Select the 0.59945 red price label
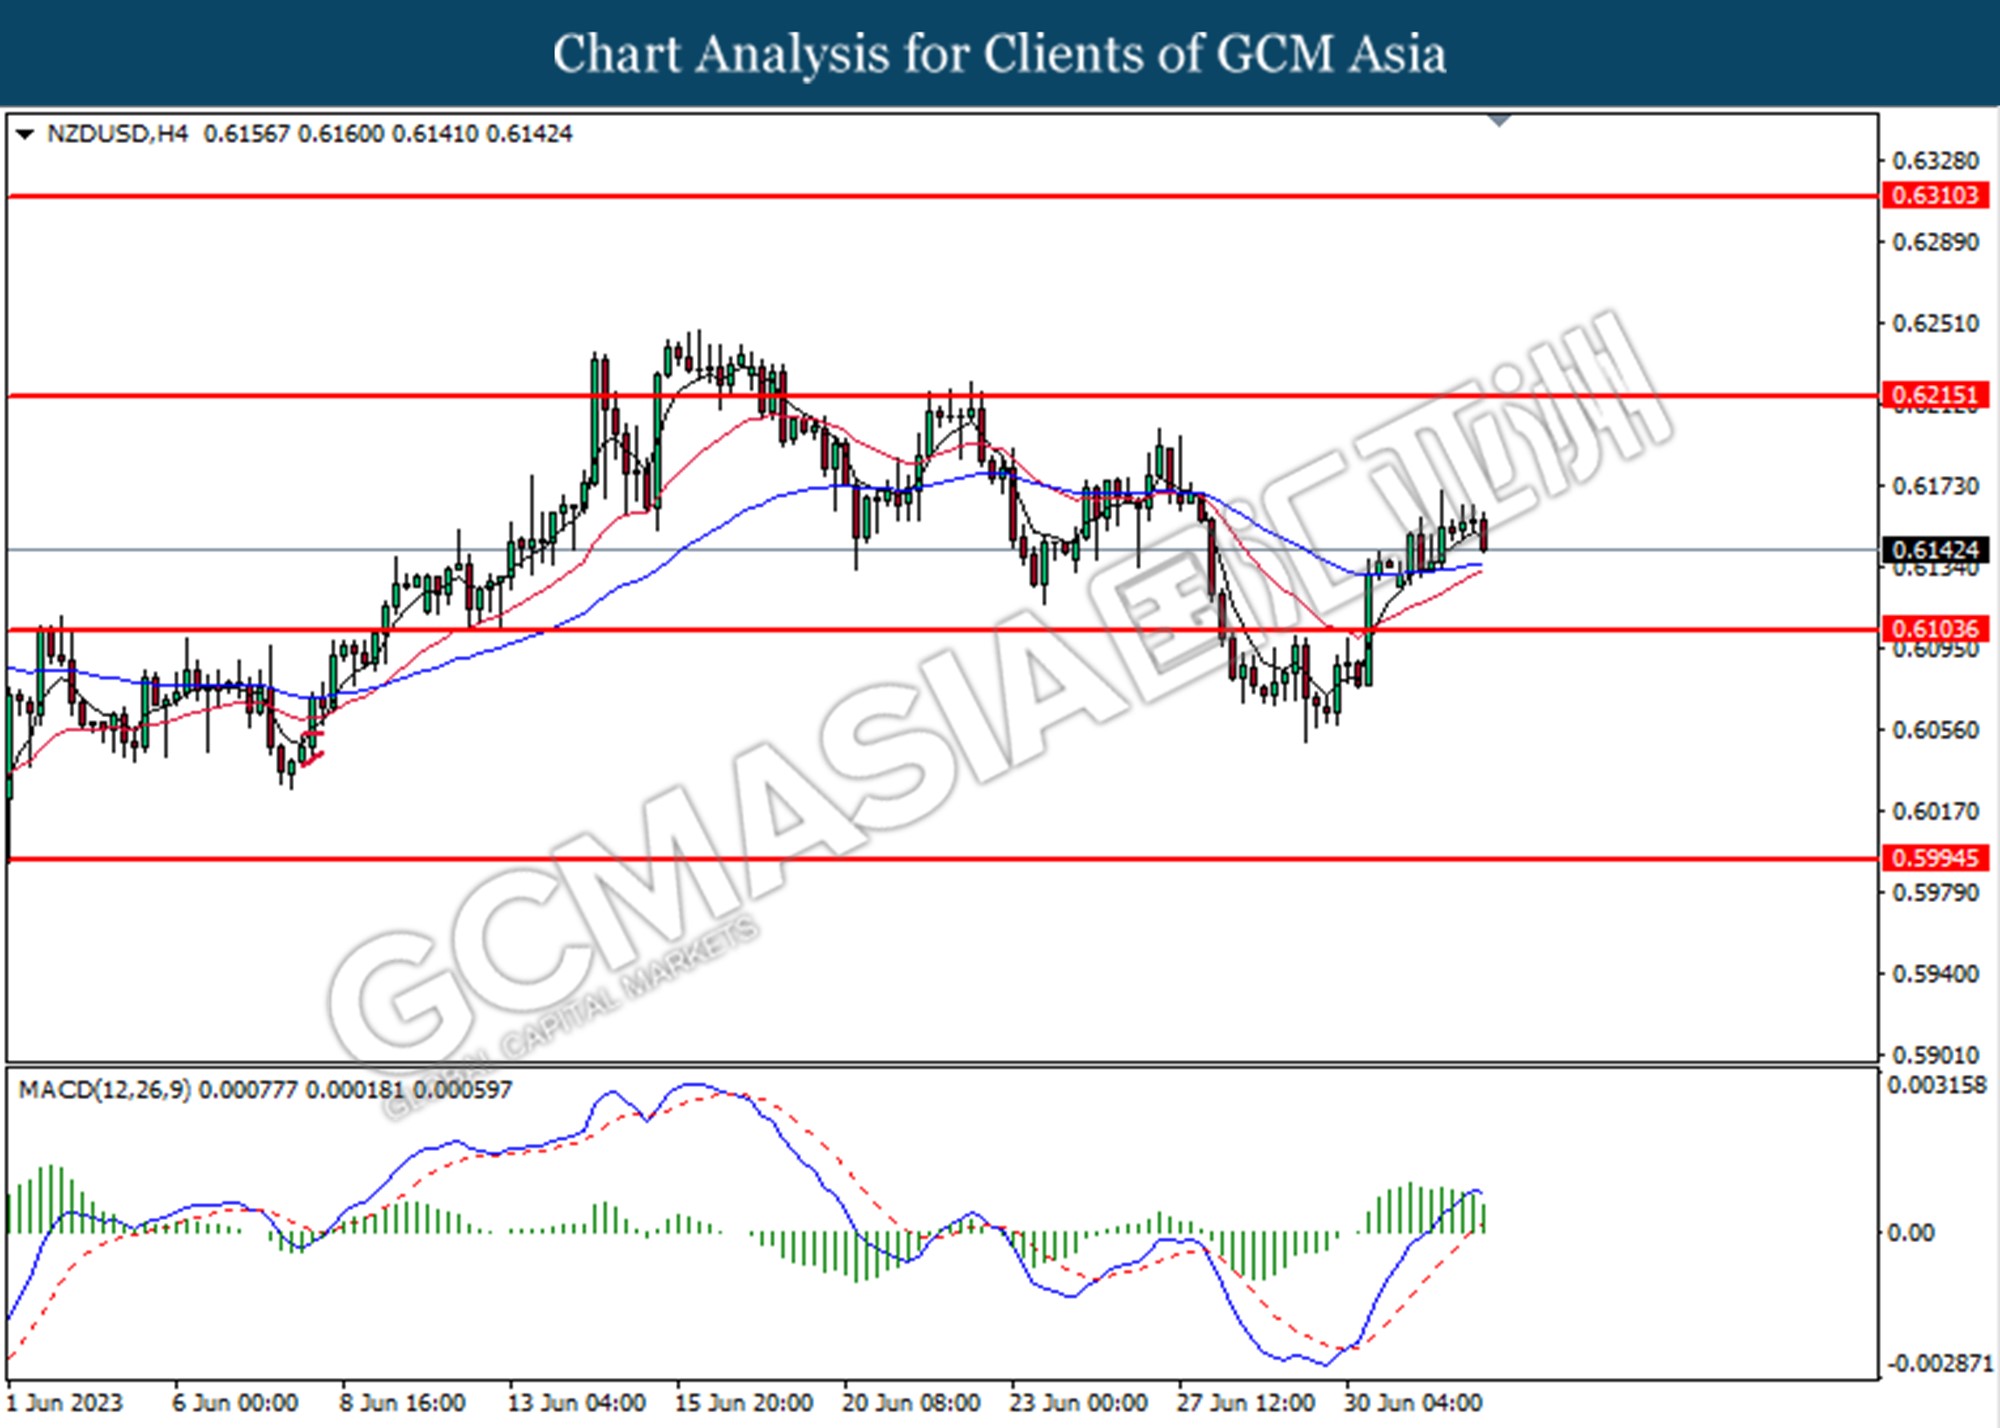2000x1428 pixels. (1936, 858)
